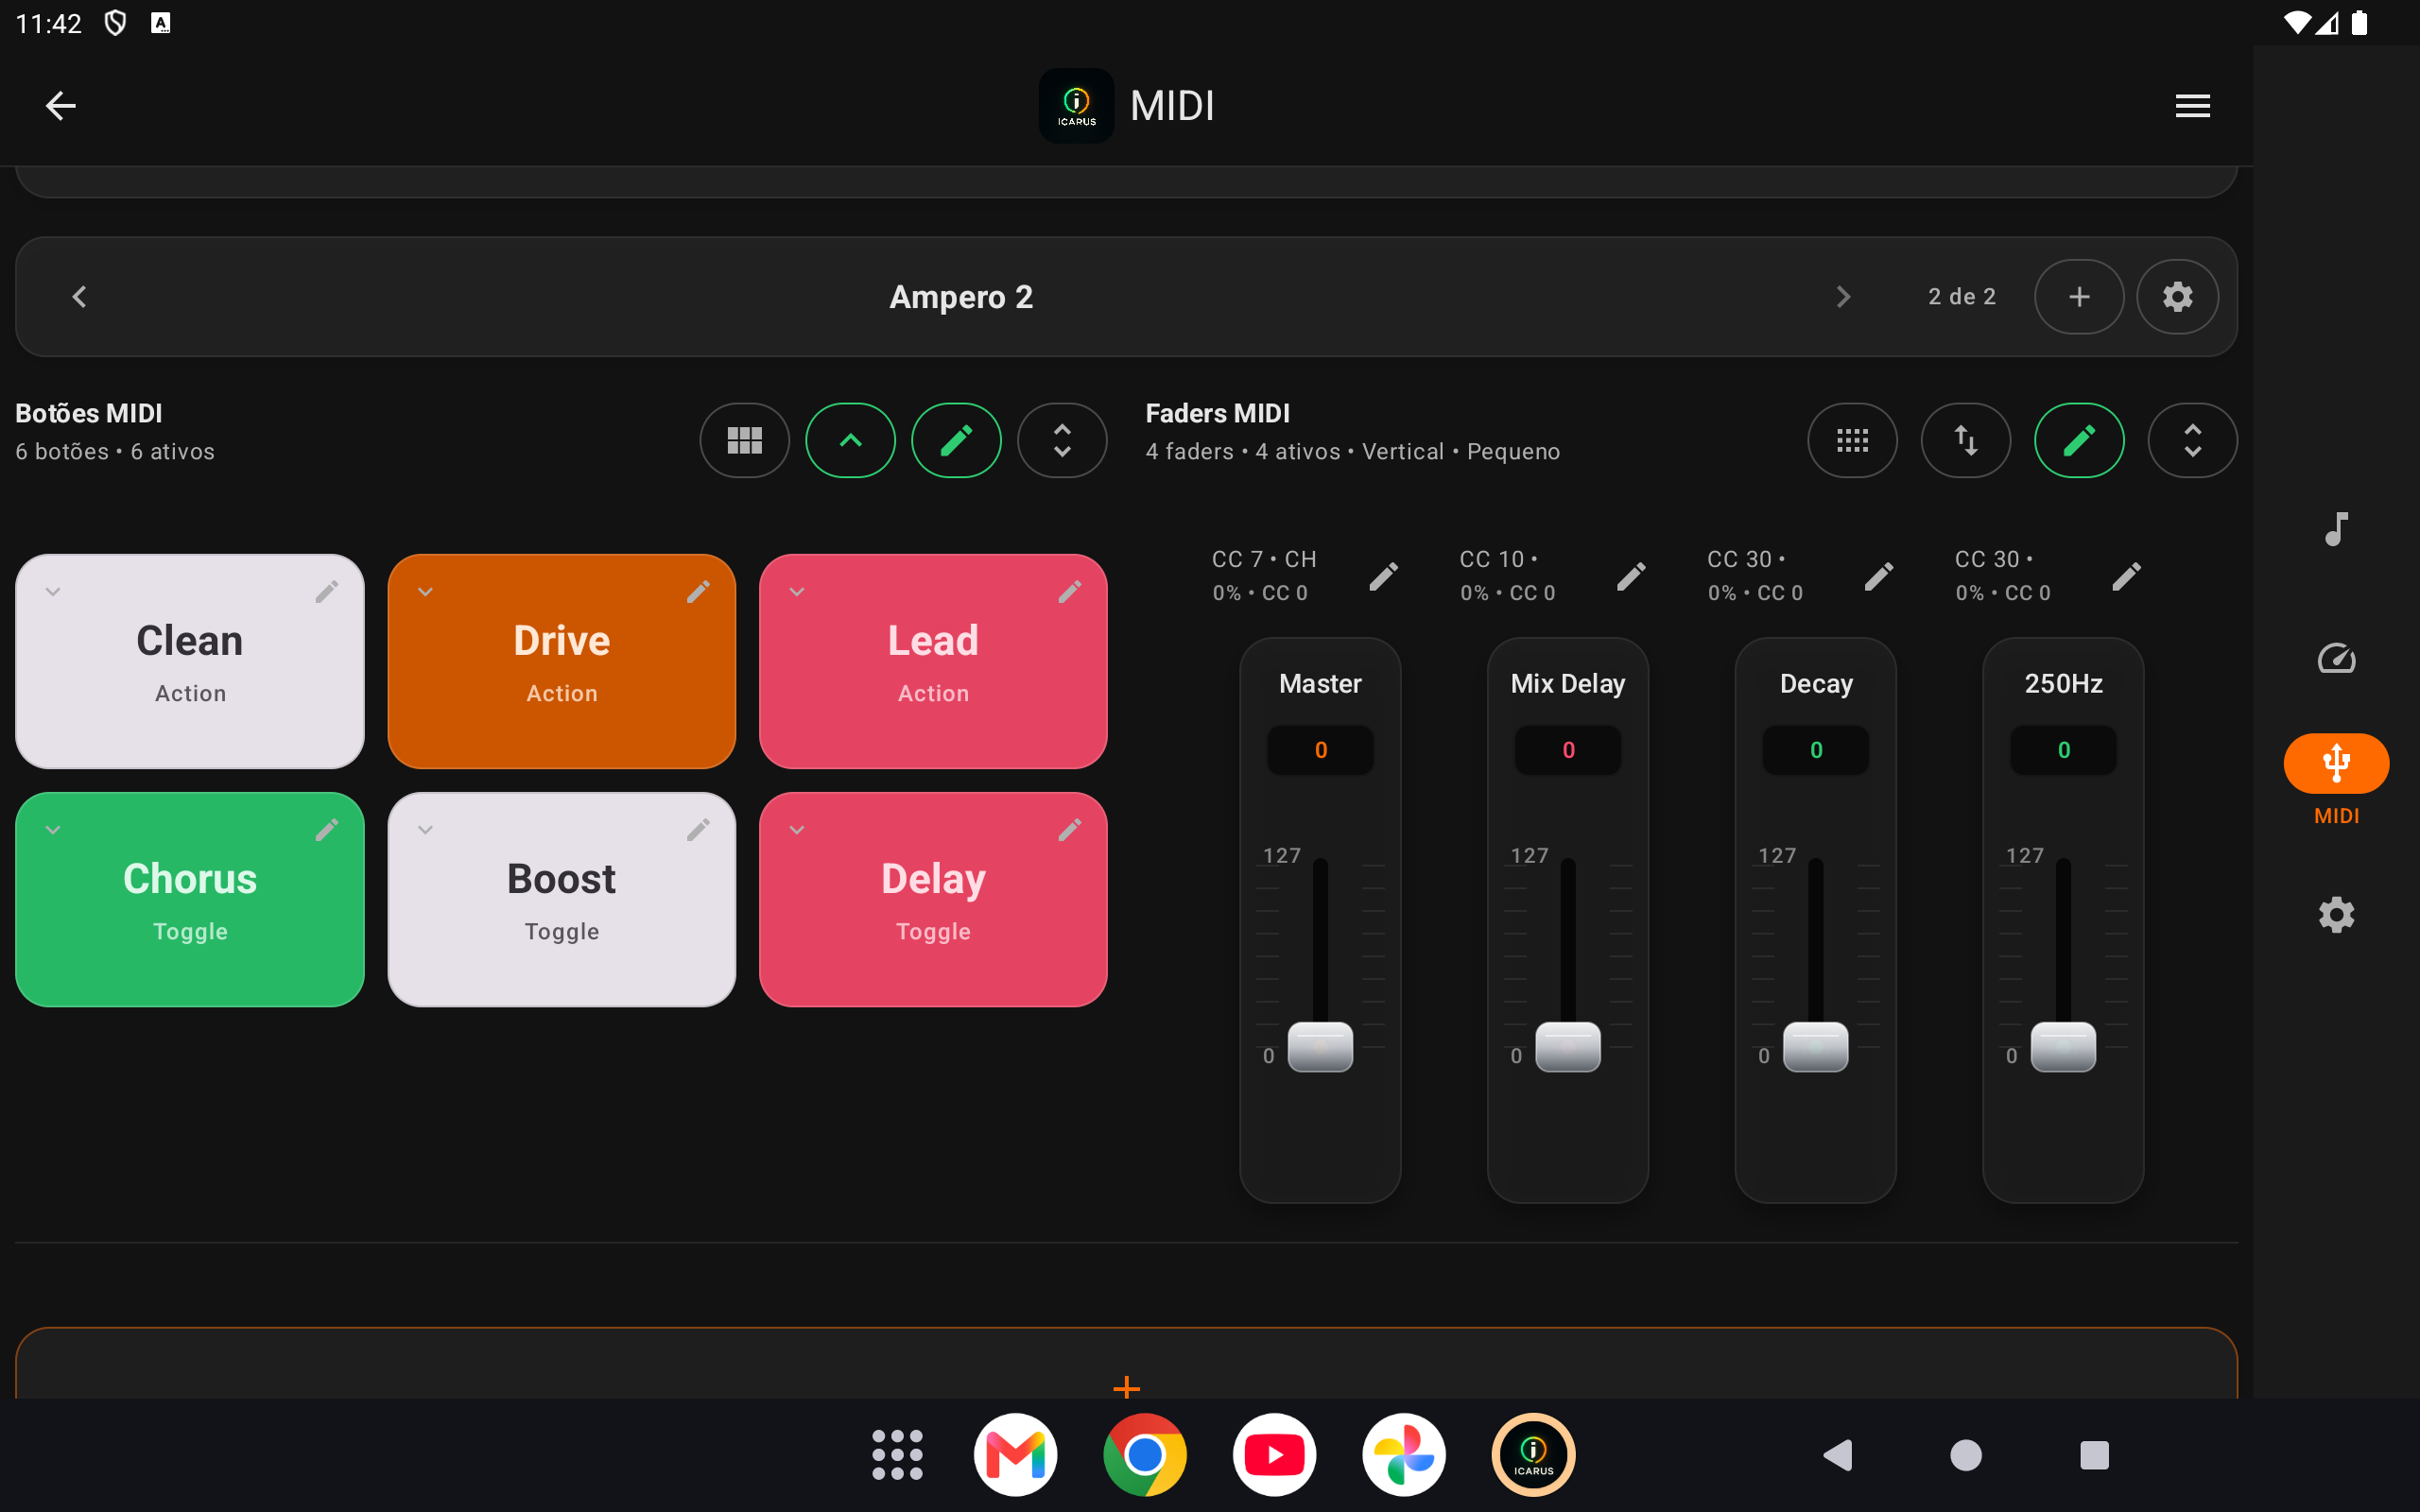Toggle the Delay effect button
This screenshot has width=2420, height=1512.
pyautogui.click(x=933, y=900)
